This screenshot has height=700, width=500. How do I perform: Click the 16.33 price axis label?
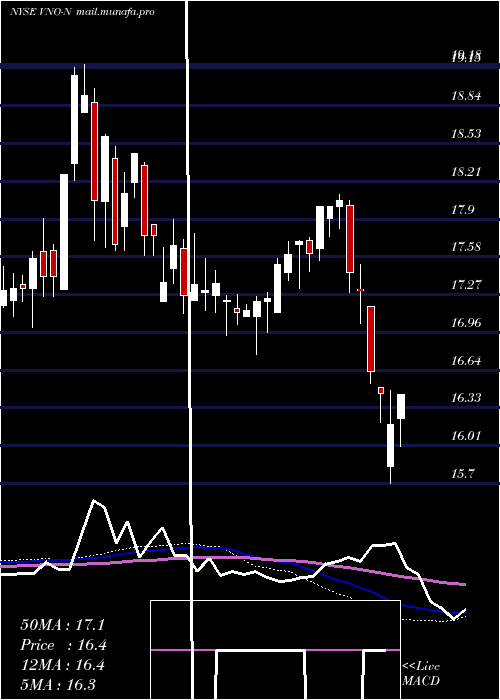[x=466, y=397]
